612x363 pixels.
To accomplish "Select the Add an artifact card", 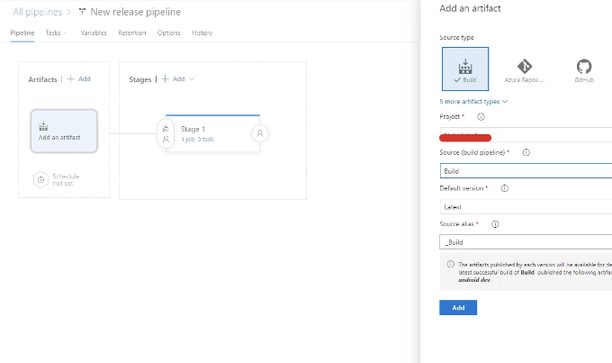I will pyautogui.click(x=64, y=131).
